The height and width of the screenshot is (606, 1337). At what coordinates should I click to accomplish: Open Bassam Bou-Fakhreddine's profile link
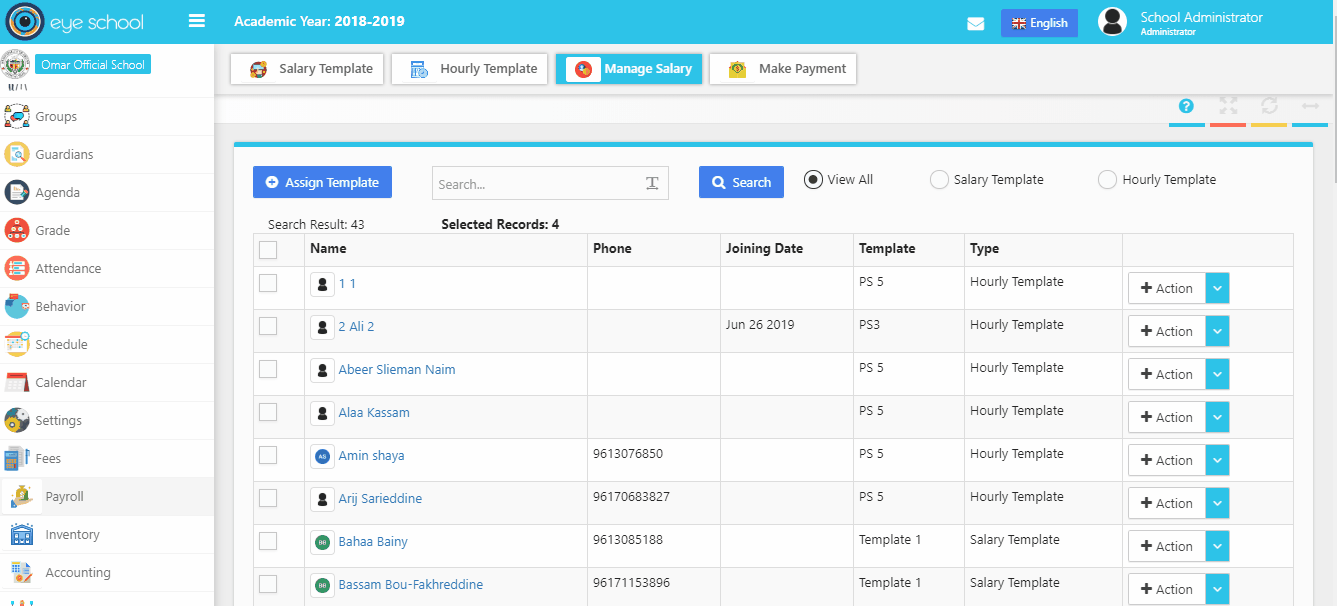pyautogui.click(x=411, y=585)
